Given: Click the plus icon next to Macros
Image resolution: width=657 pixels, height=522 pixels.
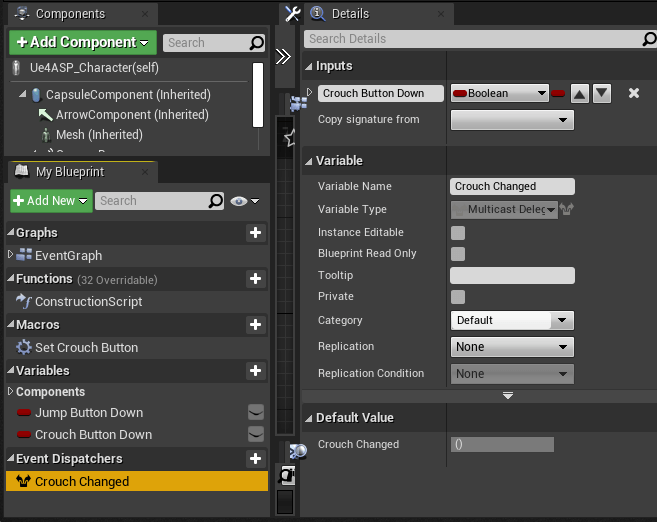Looking at the screenshot, I should tap(256, 325).
